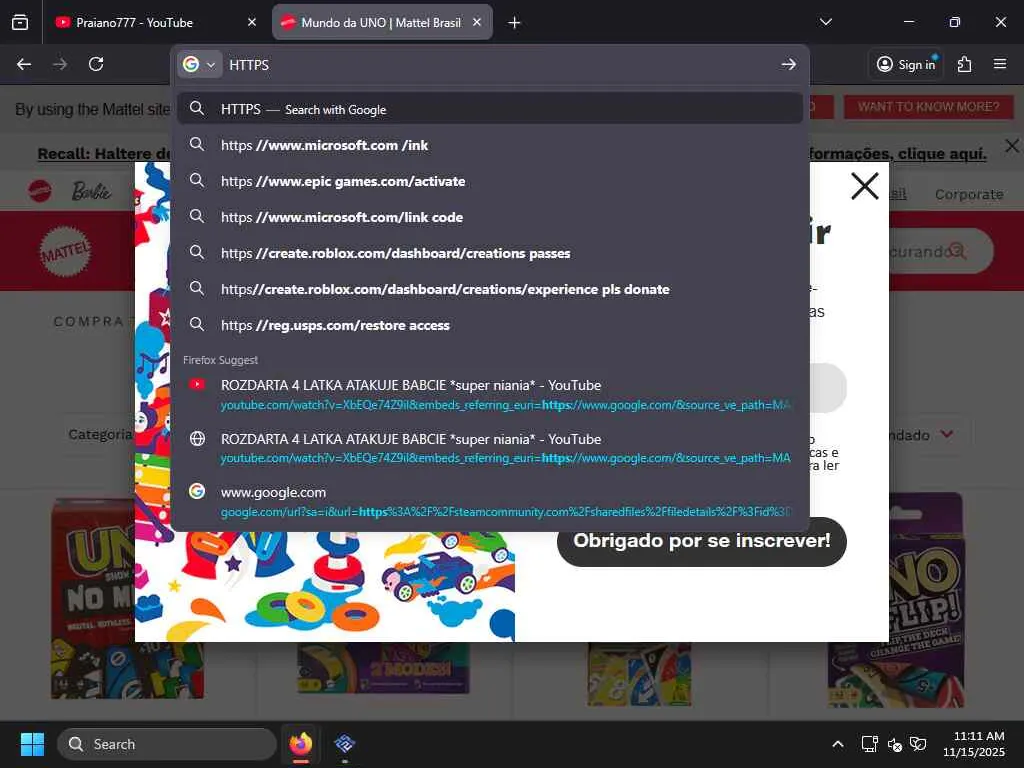Open the network icon in system tray
1024x768 pixels.
pos(869,744)
